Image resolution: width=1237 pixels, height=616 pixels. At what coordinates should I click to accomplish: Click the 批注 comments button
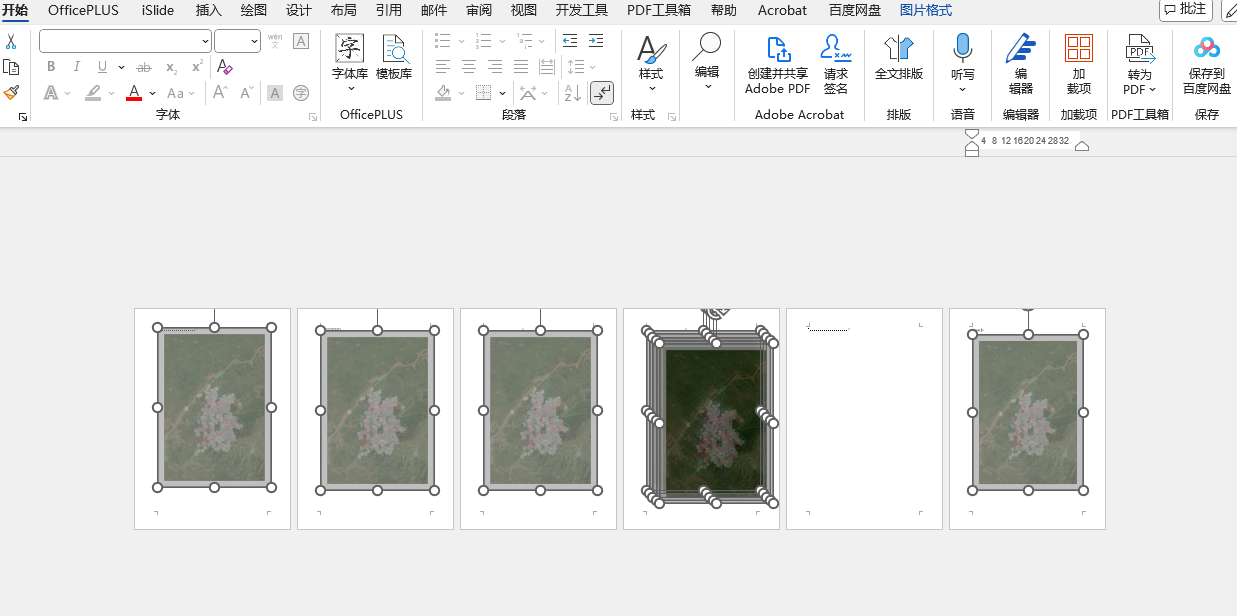(1186, 9)
